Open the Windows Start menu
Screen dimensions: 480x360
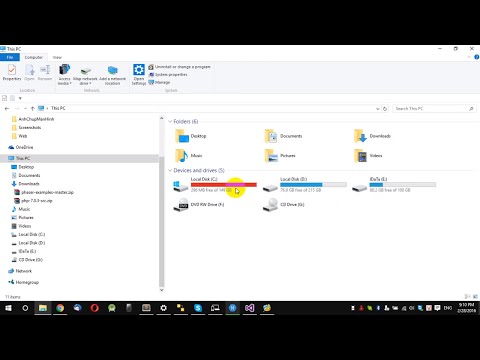pyautogui.click(x=8, y=308)
